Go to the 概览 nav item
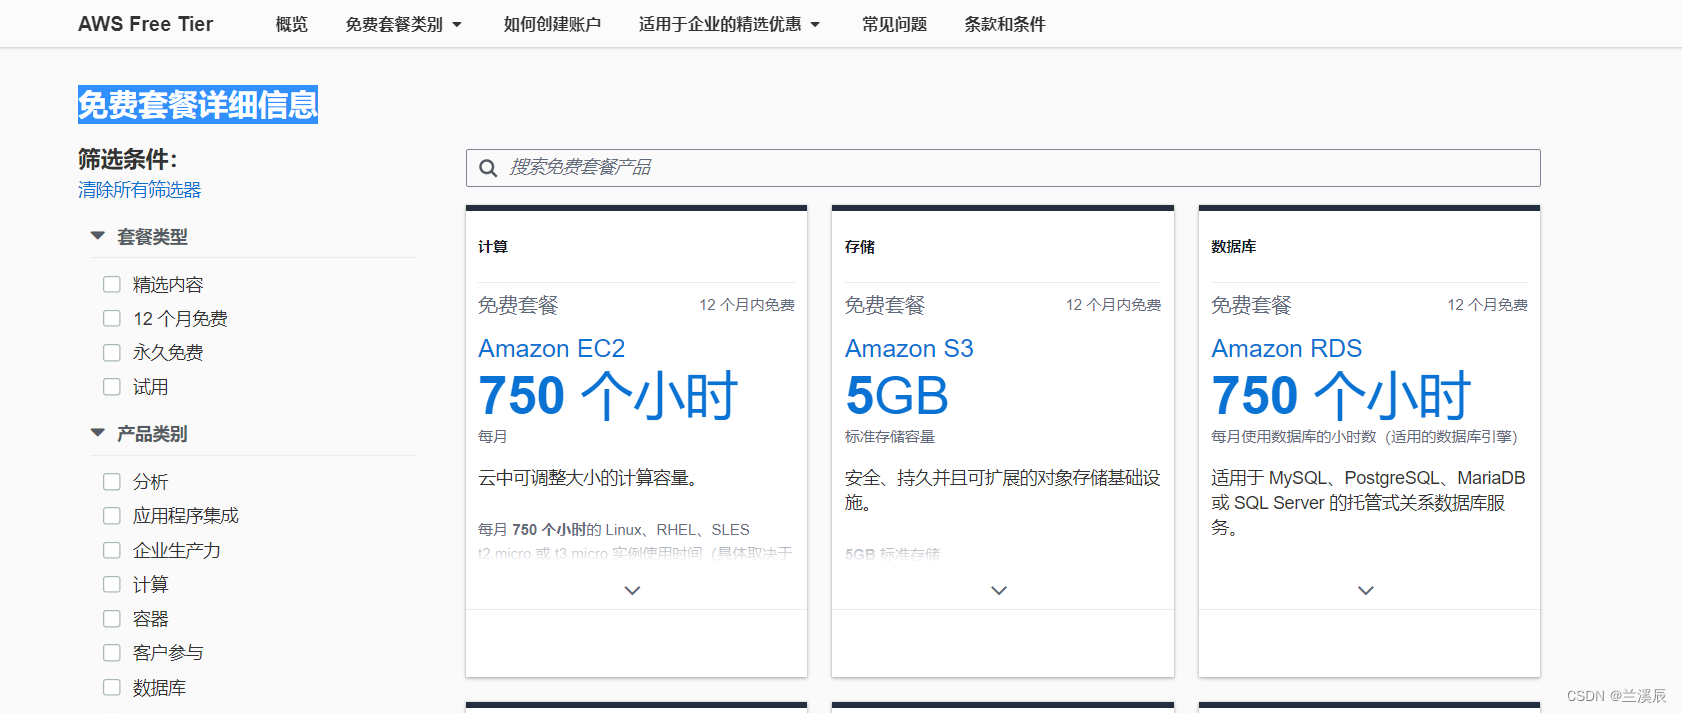Screen dimensions: 1682x713 coord(292,24)
